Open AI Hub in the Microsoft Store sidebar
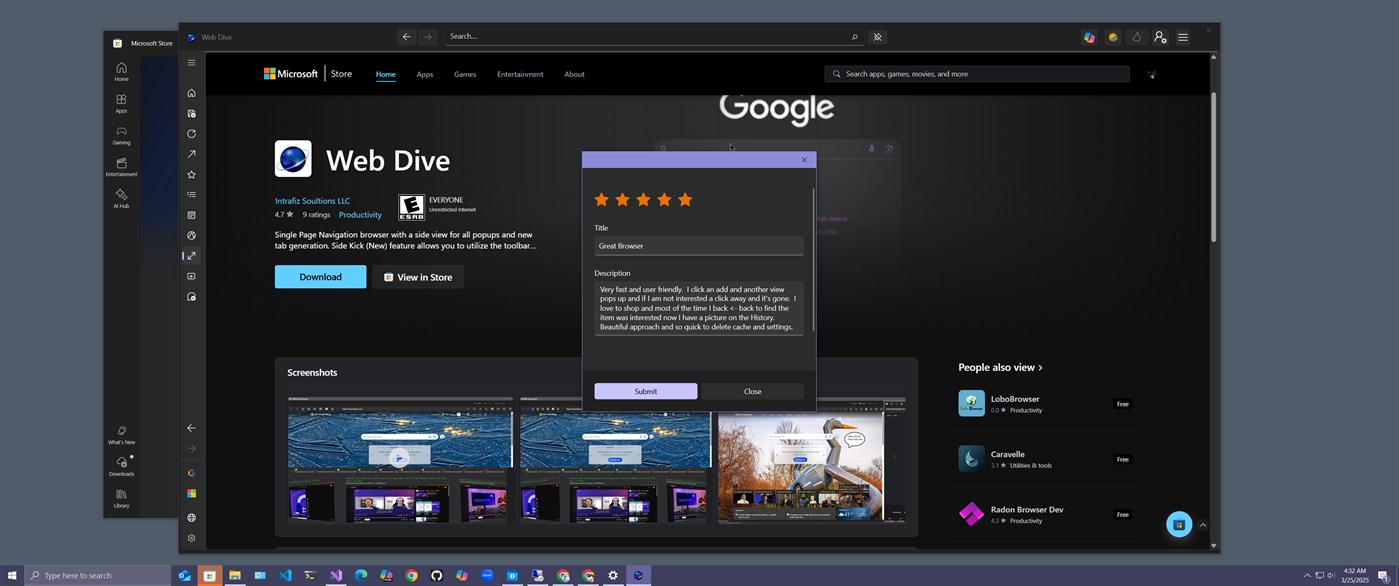Viewport: 1399px width, 586px height. [121, 198]
